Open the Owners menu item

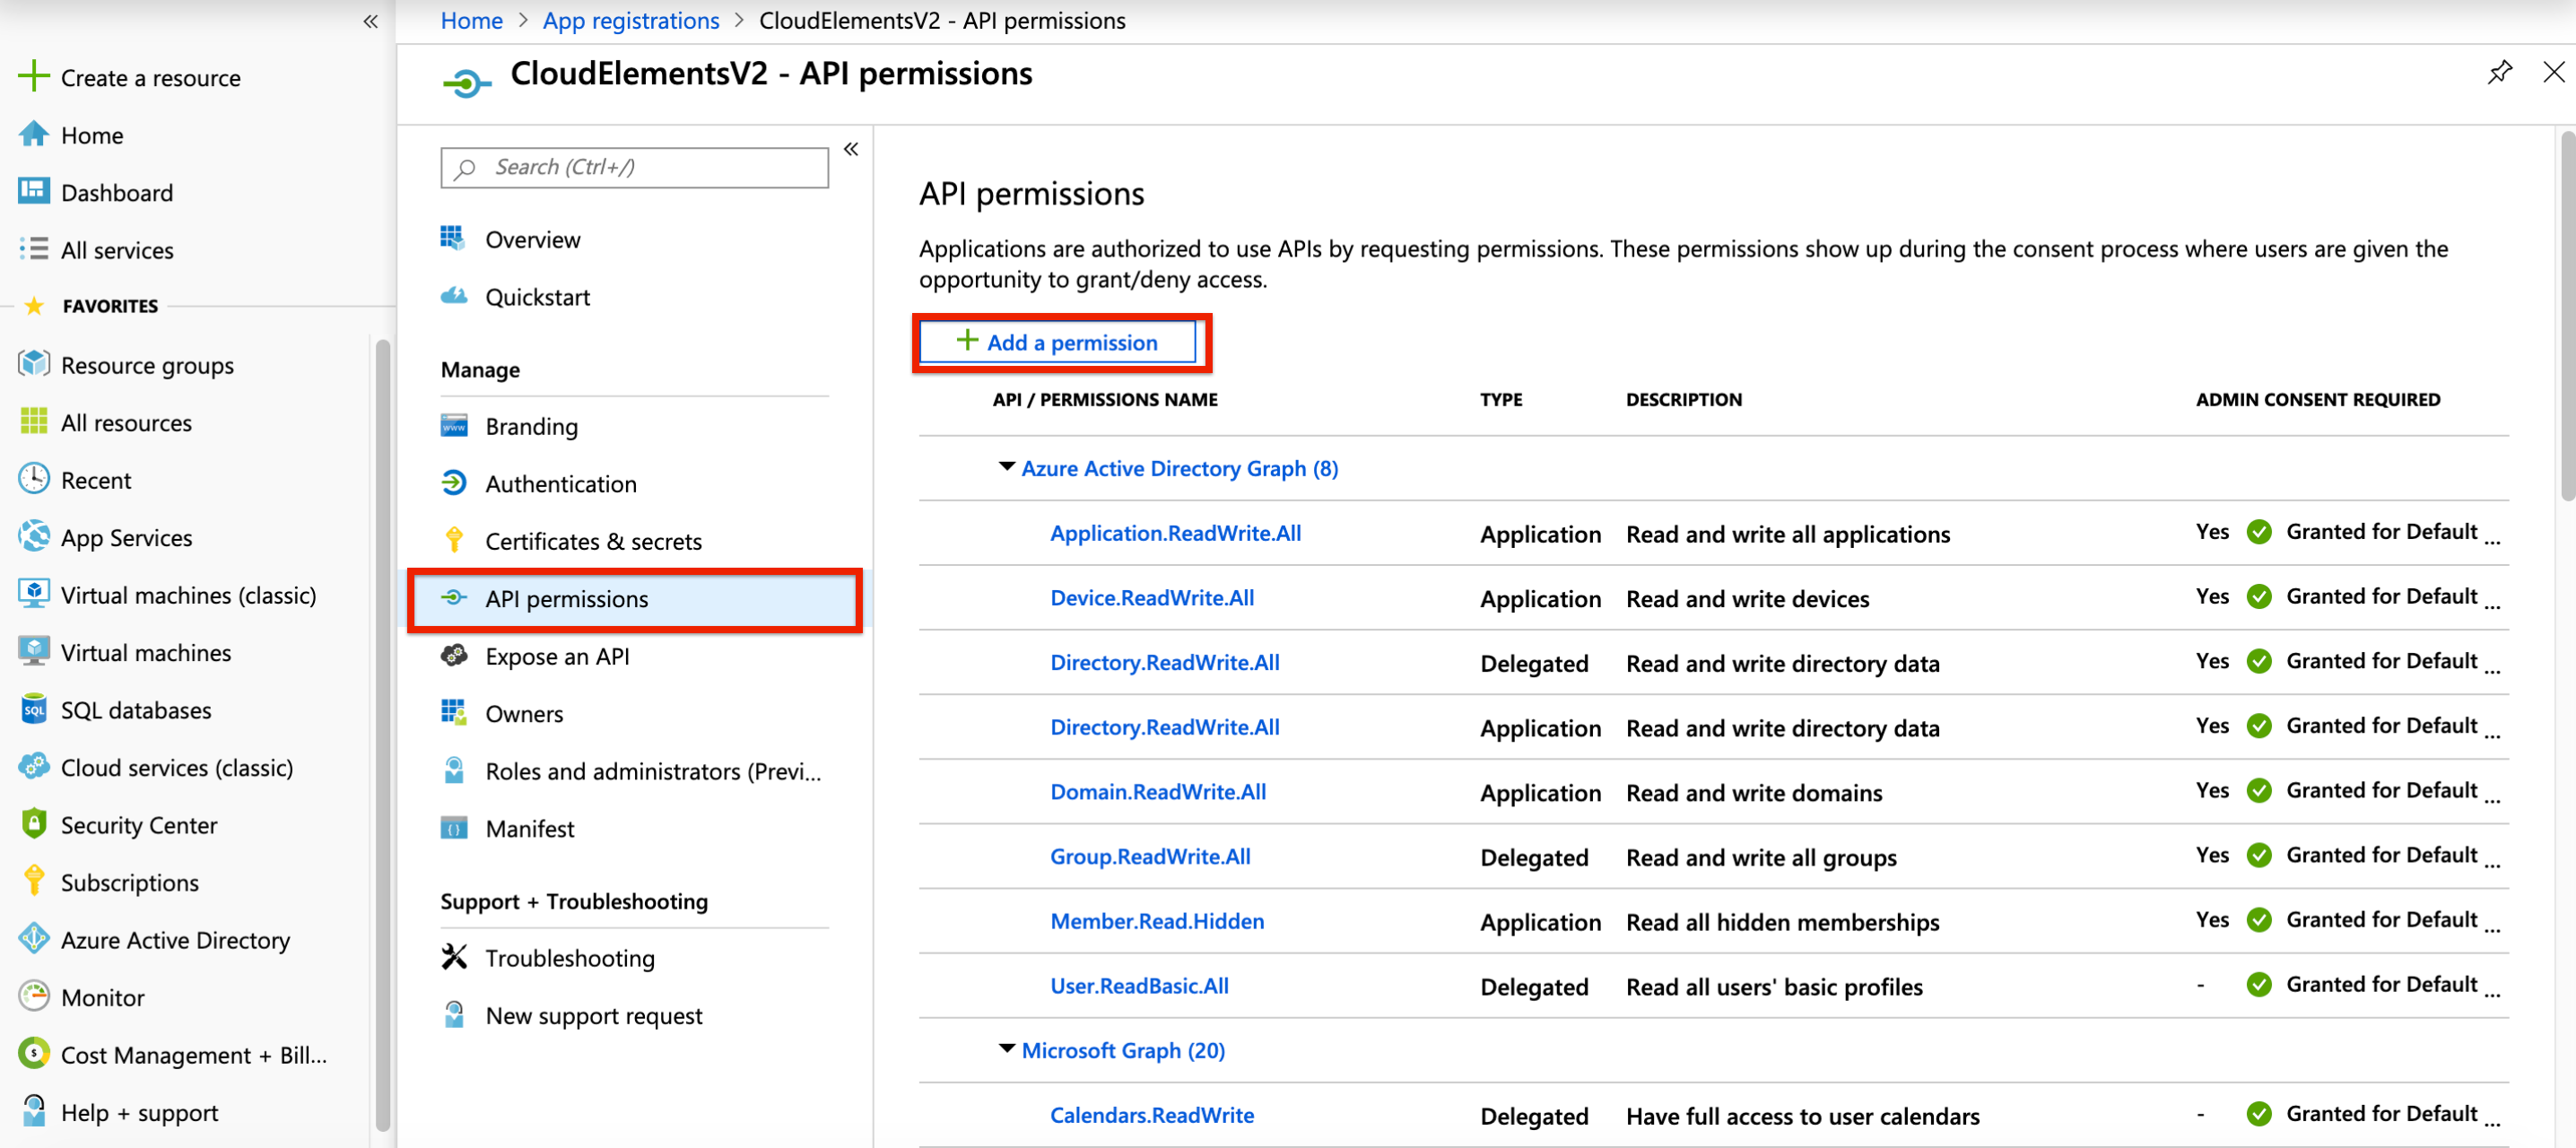tap(524, 714)
